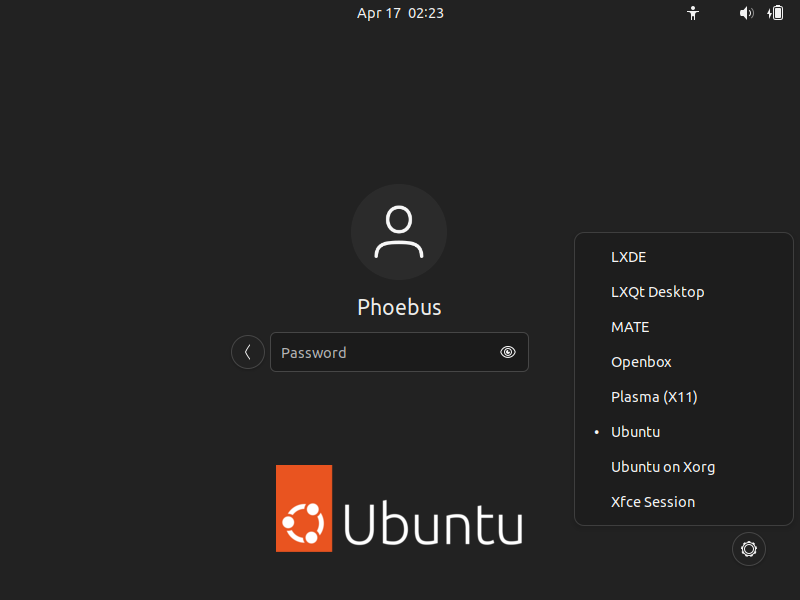Open the clock showing Apr 17 02:23
The width and height of the screenshot is (800, 600).
click(x=401, y=13)
